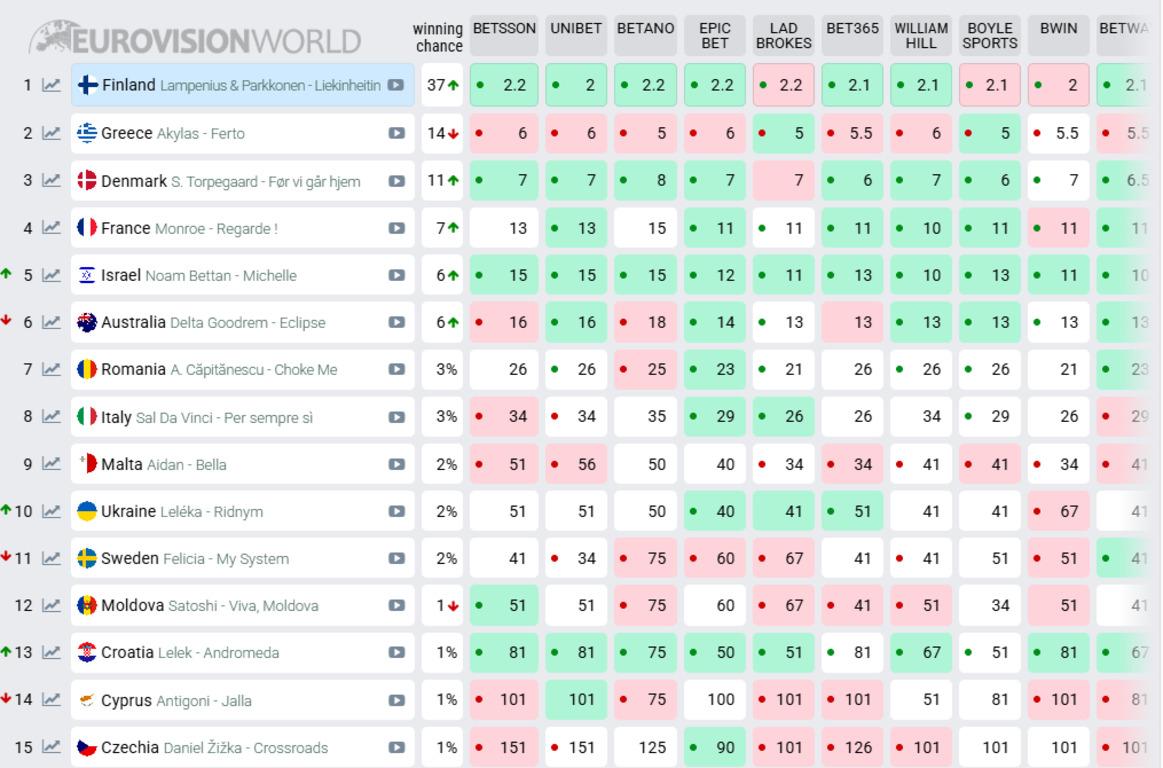Open Romania's odds history chart icon
Image resolution: width=1163 pixels, height=768 pixels.
tap(51, 370)
